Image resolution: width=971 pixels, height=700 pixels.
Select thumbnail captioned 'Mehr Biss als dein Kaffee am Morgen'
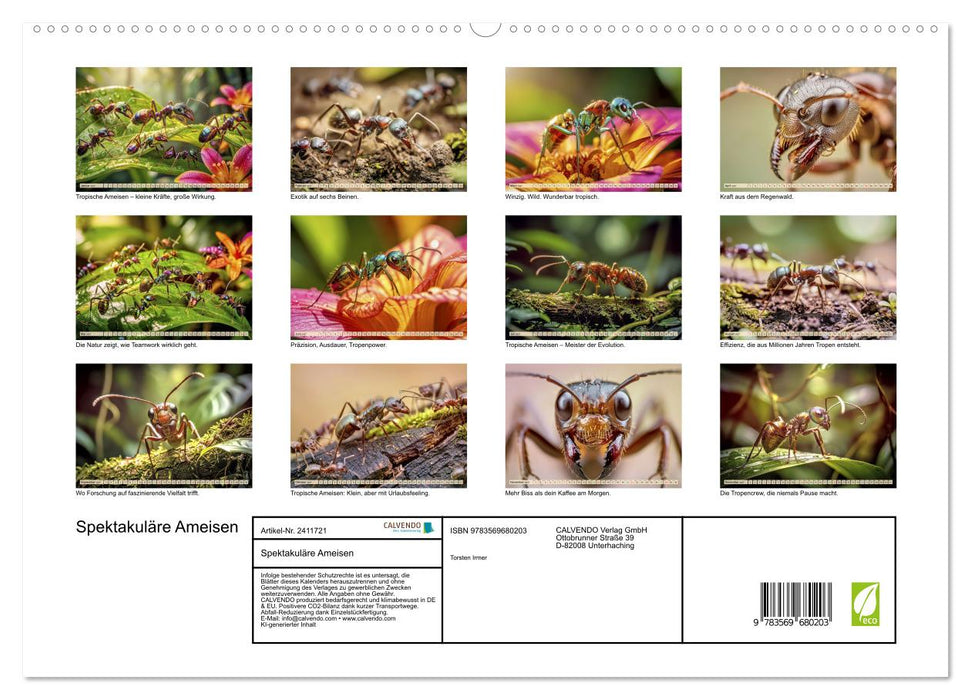(x=593, y=426)
